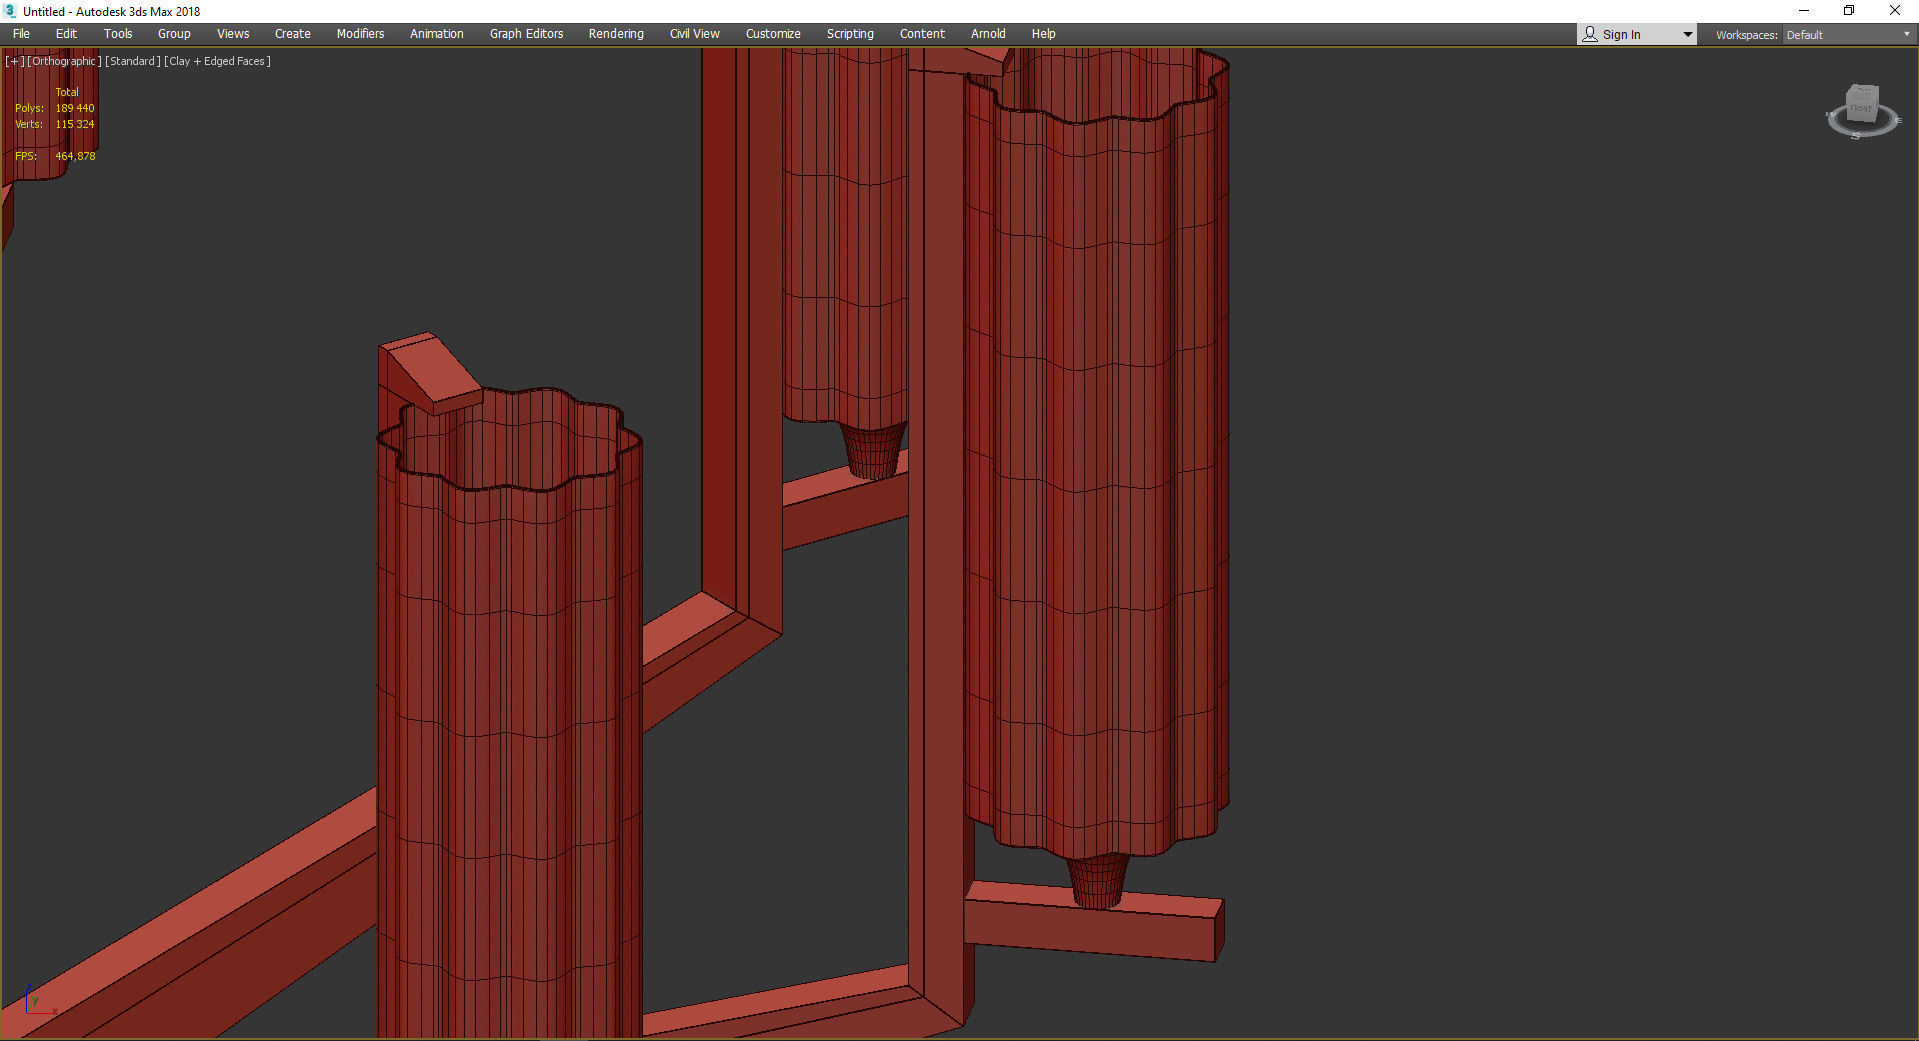Click the yellow Total statistics header

(x=67, y=92)
